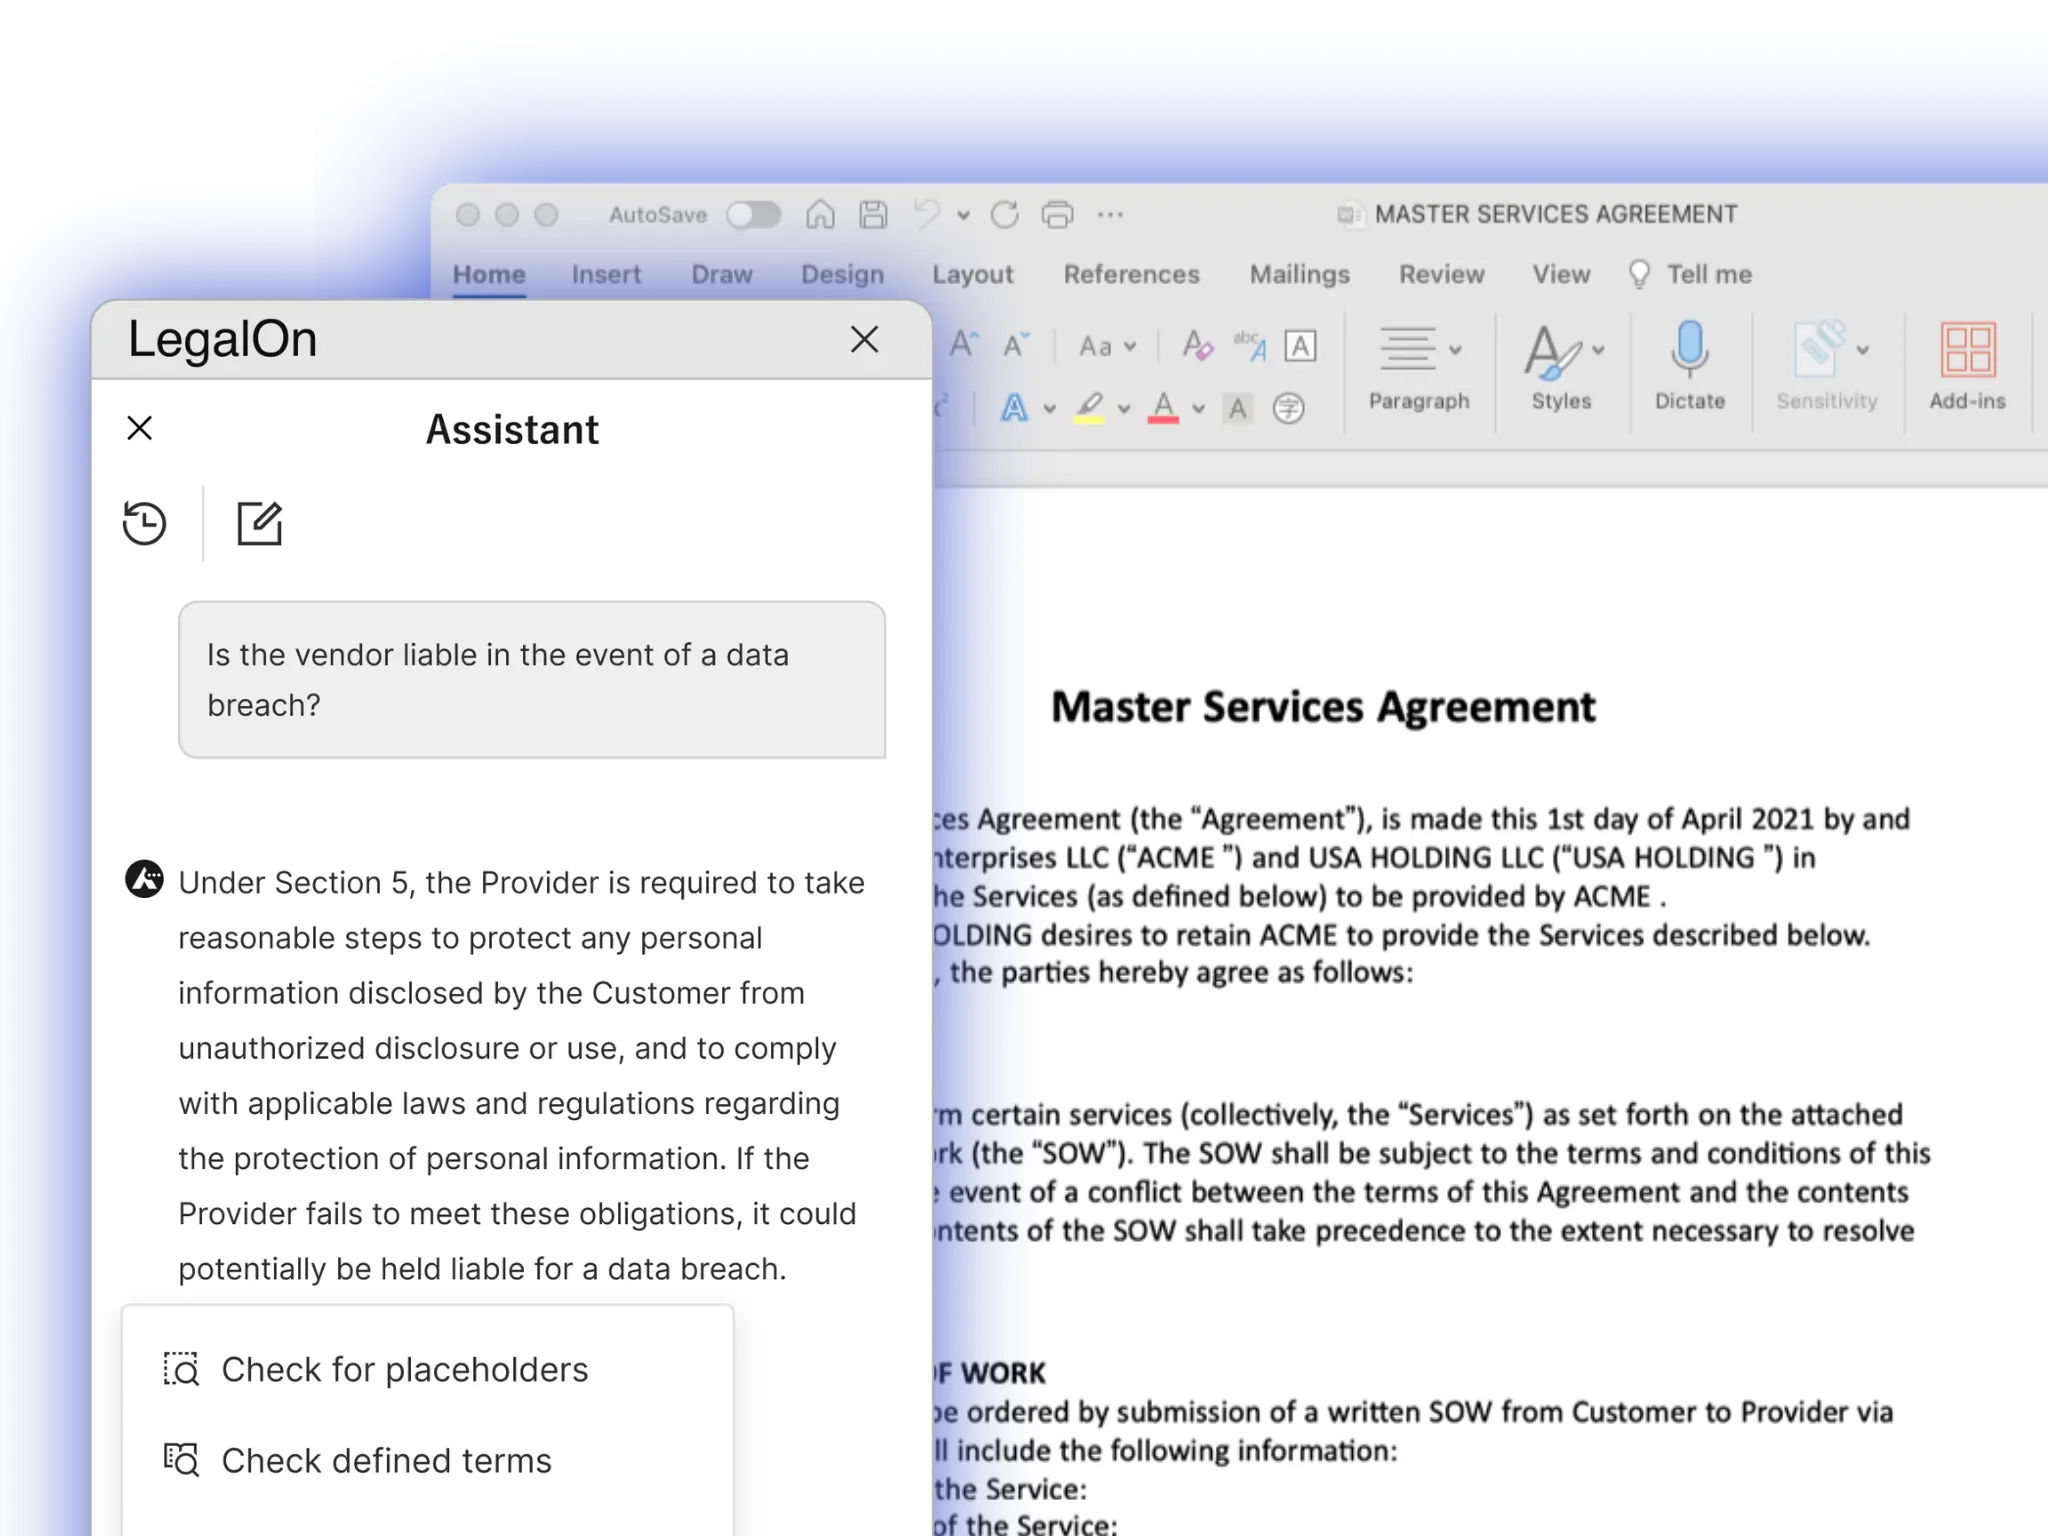Open the more options ellipsis in title bar

1110,214
